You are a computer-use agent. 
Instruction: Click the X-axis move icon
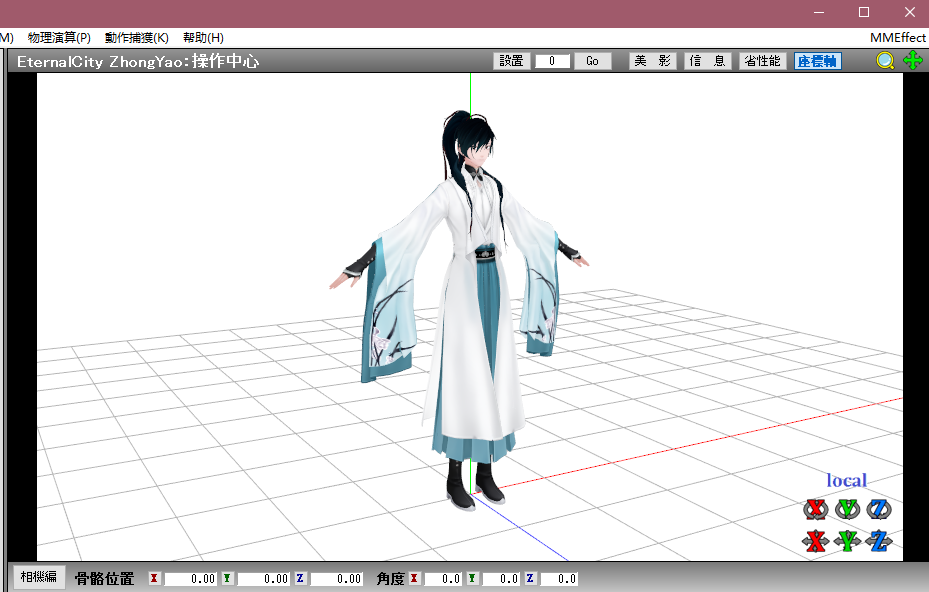point(816,542)
